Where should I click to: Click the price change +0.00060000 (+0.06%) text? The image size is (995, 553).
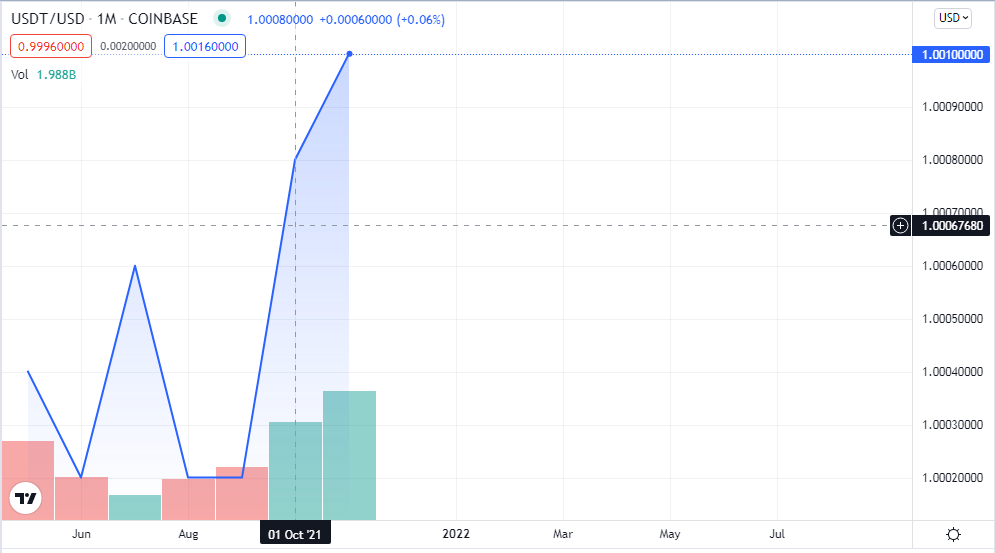pyautogui.click(x=382, y=20)
